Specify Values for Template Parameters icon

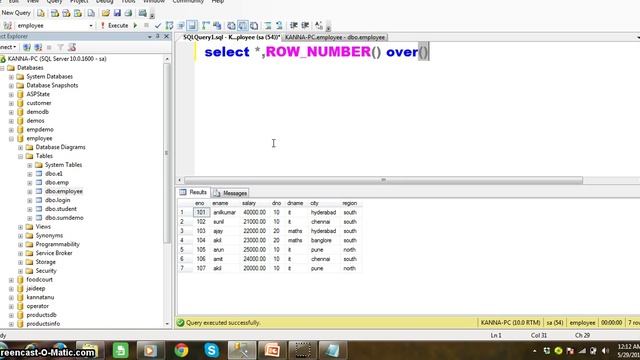point(319,25)
